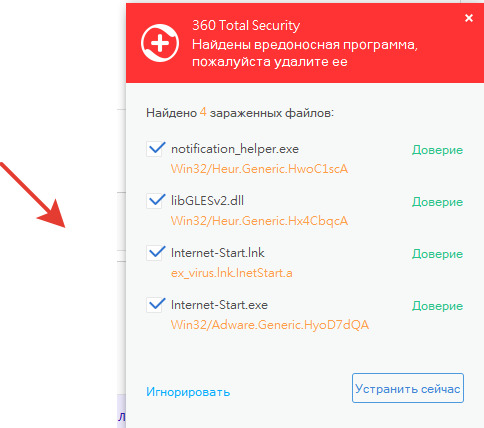Click the Игнорировать link

[x=188, y=392]
